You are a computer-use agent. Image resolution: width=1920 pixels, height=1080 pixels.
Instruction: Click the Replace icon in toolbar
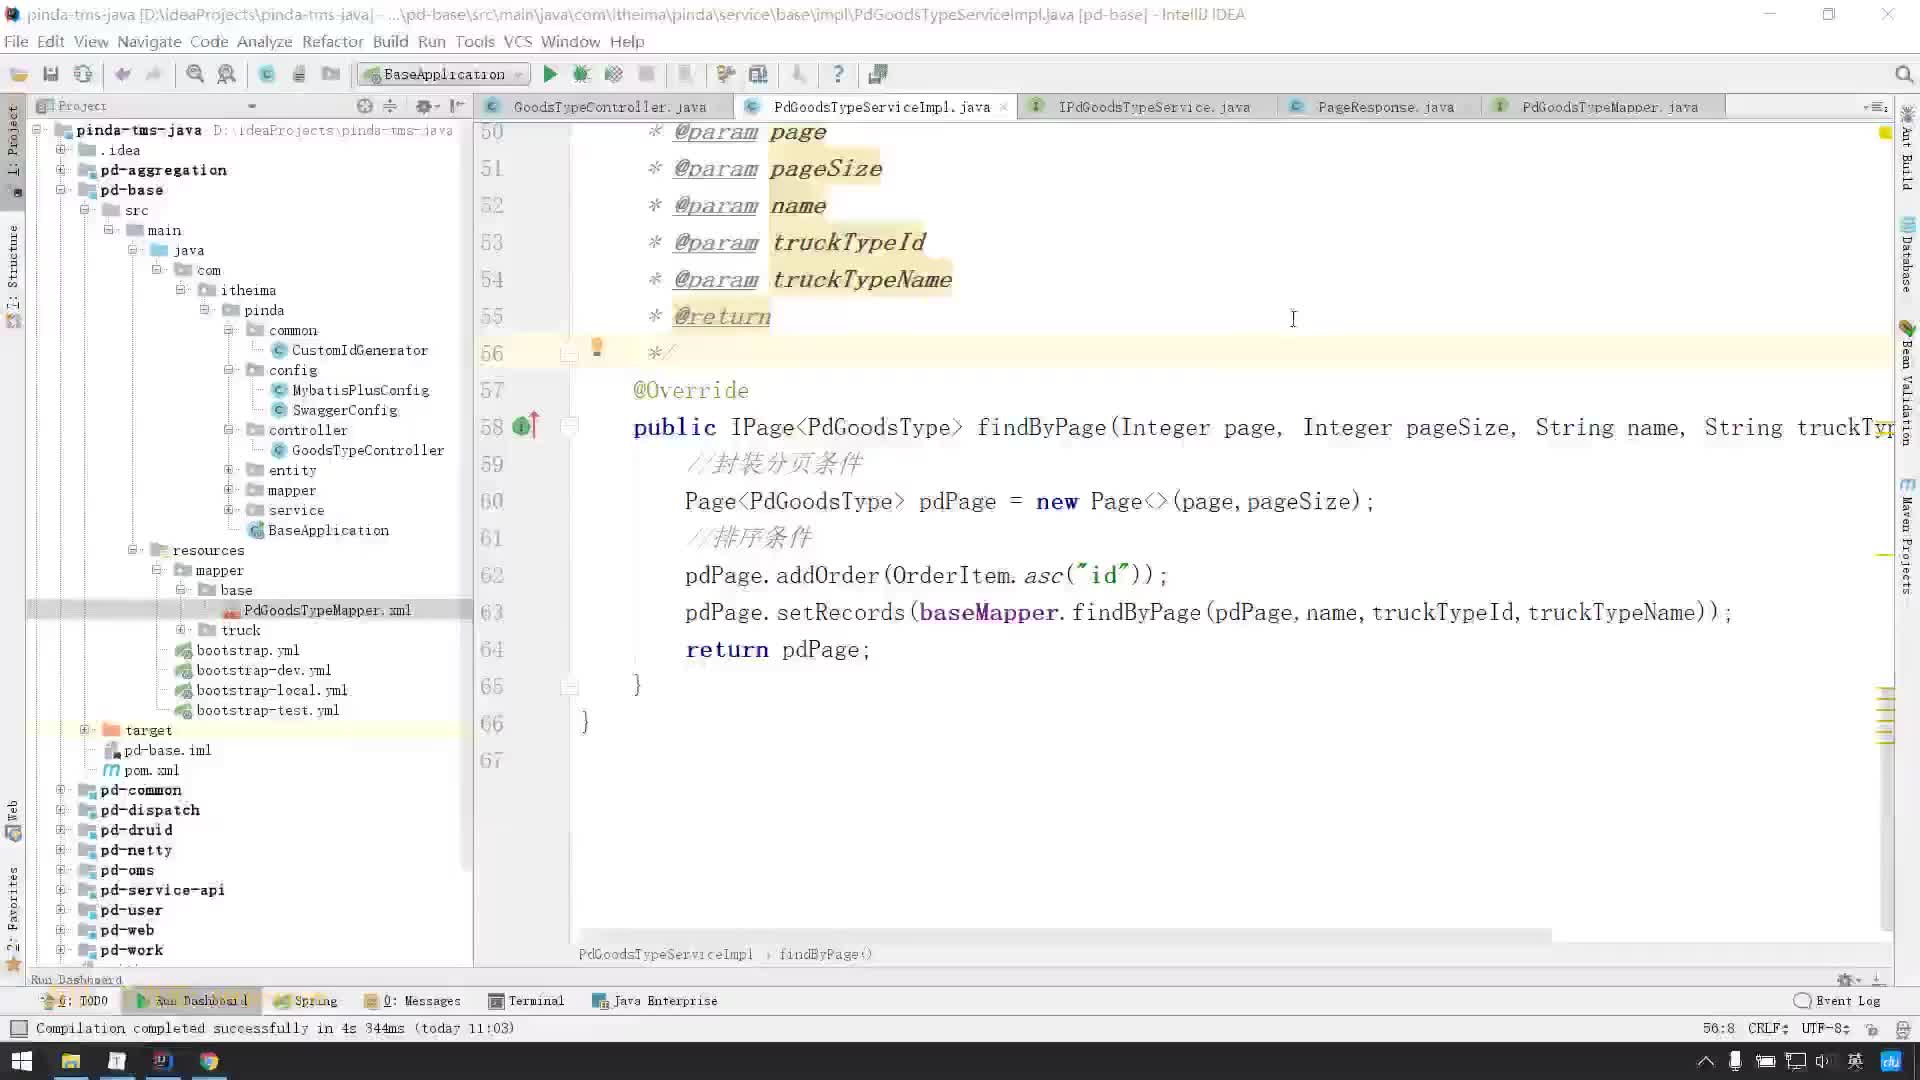coord(227,74)
